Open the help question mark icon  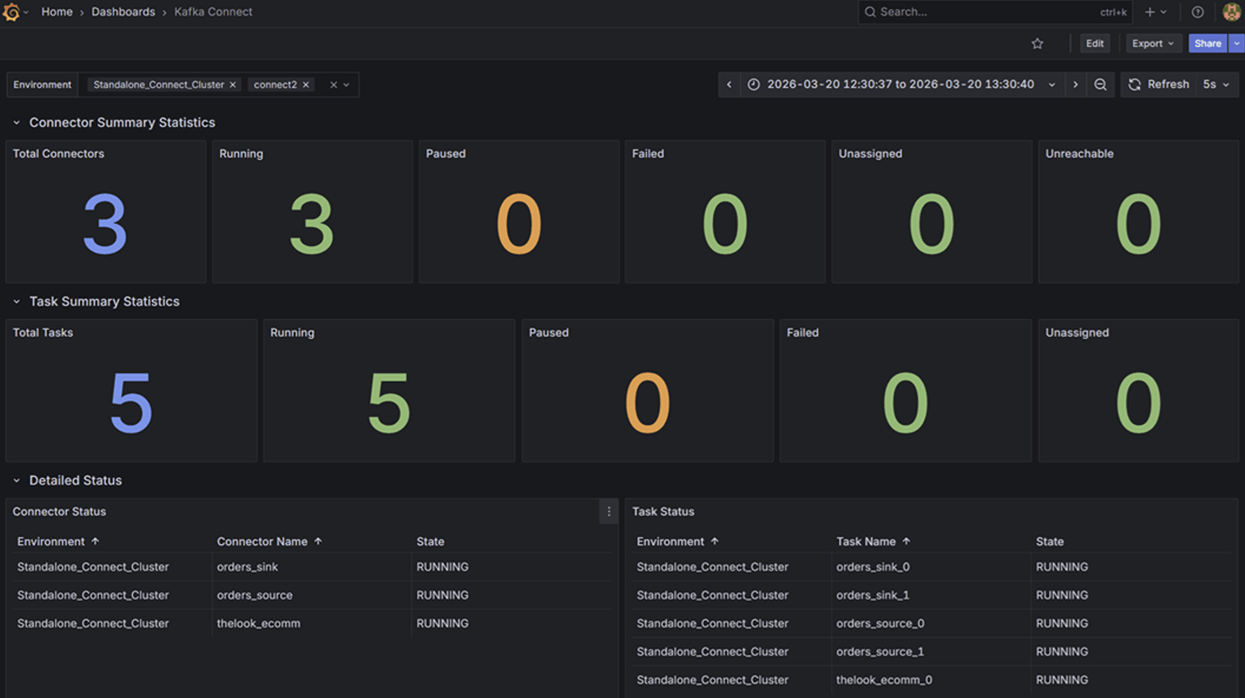coord(1197,12)
